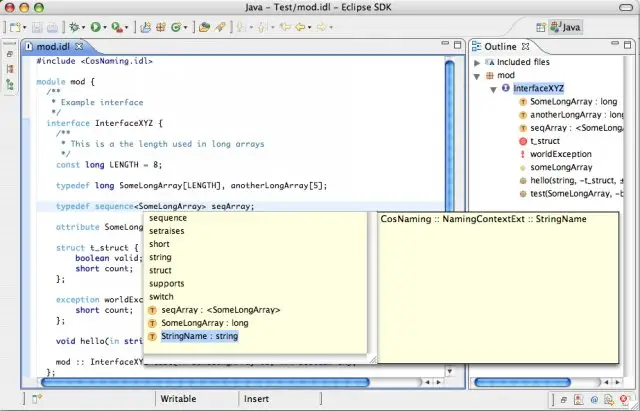Click the New Java Project icon
Viewport: 640px width, 411px height.
pos(145,27)
